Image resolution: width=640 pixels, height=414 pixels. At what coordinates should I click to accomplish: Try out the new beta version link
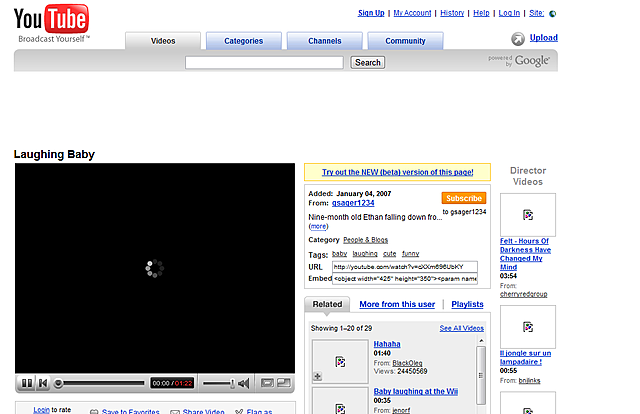tap(398, 172)
